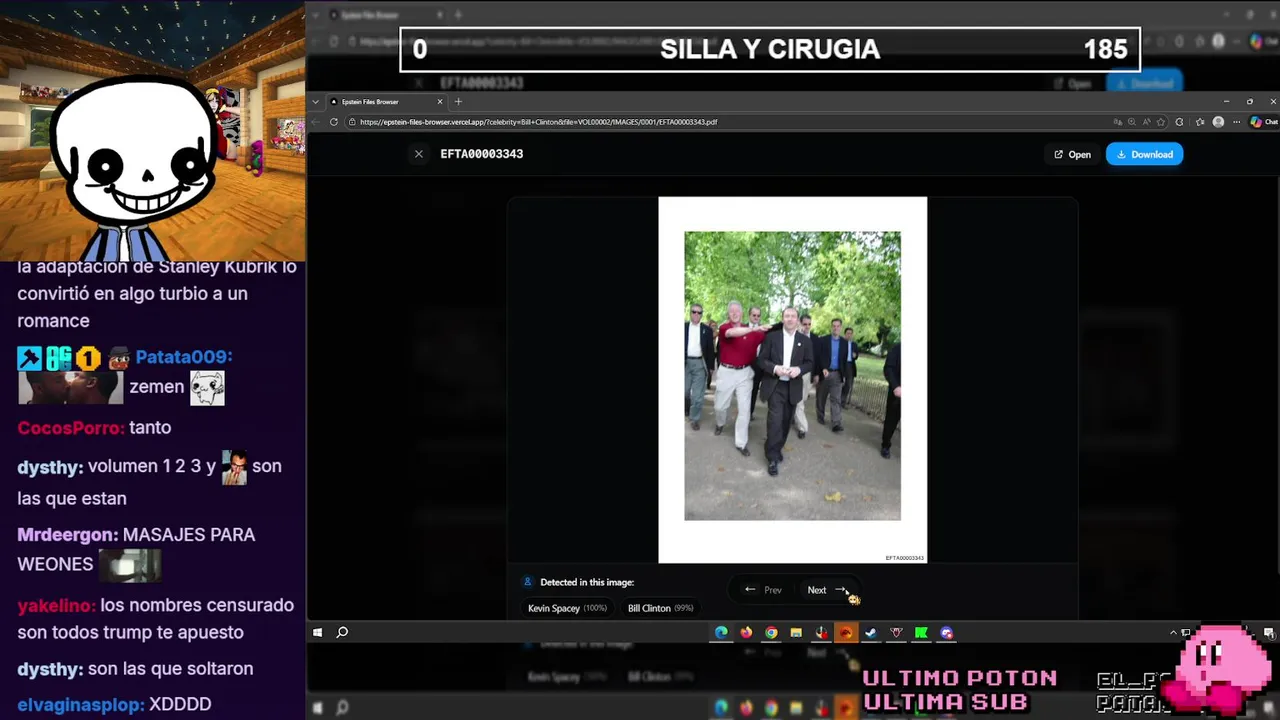
Task: Click the taskbar search icon
Action: (x=342, y=632)
